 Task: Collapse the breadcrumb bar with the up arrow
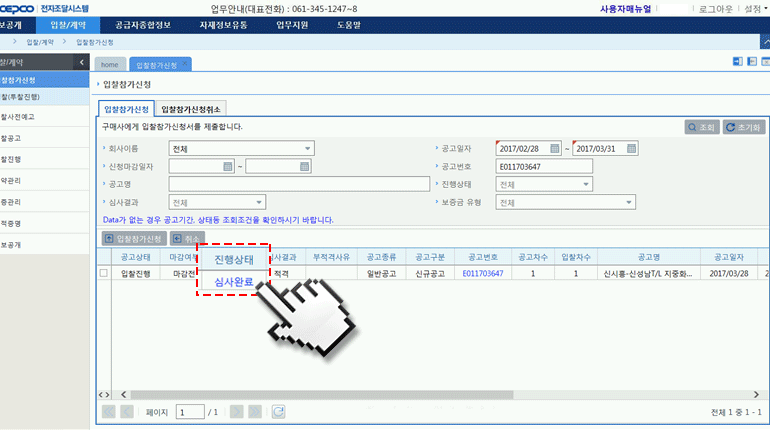(766, 42)
